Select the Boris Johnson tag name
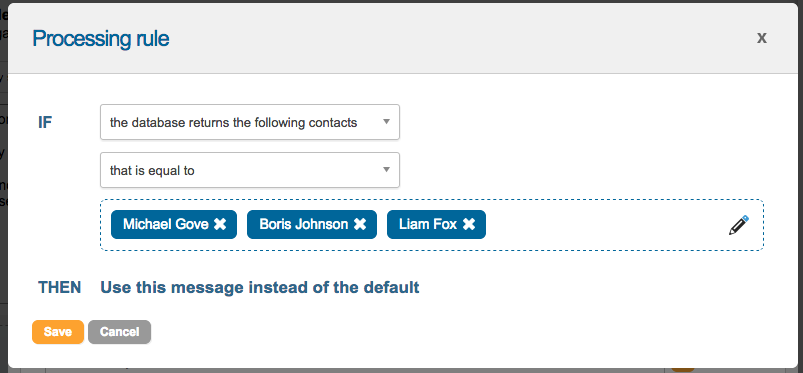The image size is (803, 373). [x=304, y=224]
